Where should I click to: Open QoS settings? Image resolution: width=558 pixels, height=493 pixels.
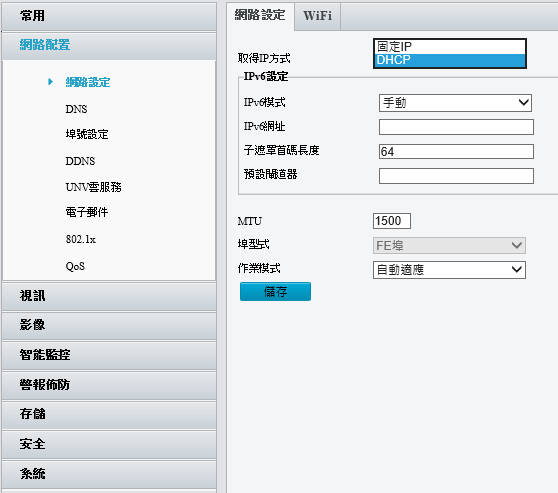75,266
